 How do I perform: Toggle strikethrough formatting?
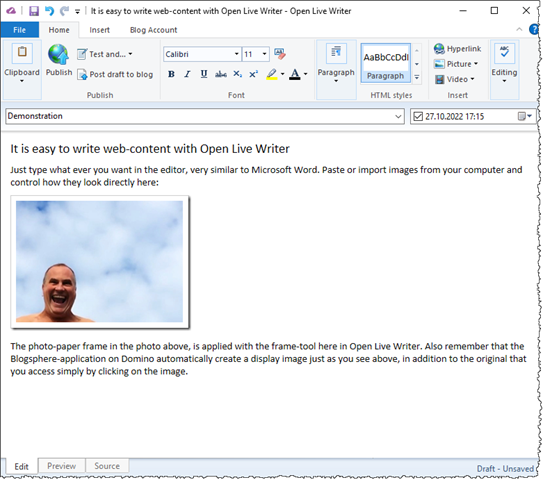pos(221,74)
